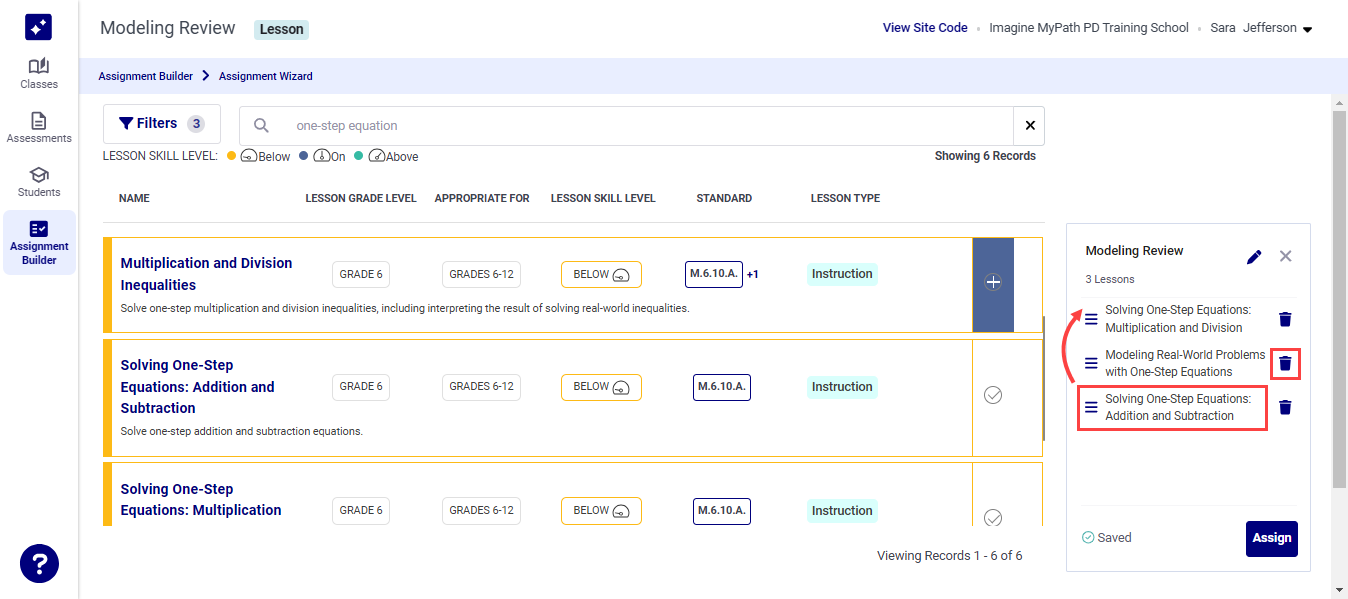Click the LESSON GRADE LEVEL column header

coord(361,198)
